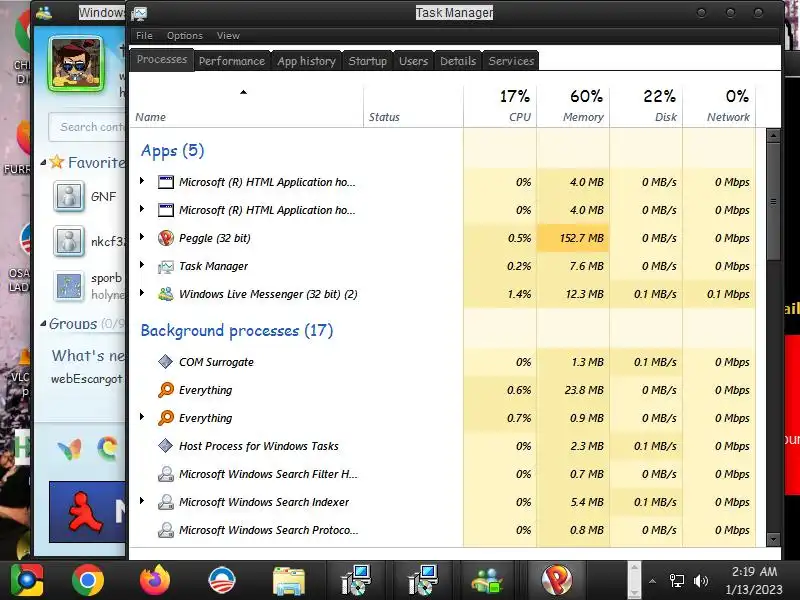Click the process list scroll down arrow
This screenshot has width=800, height=600.
pos(773,539)
